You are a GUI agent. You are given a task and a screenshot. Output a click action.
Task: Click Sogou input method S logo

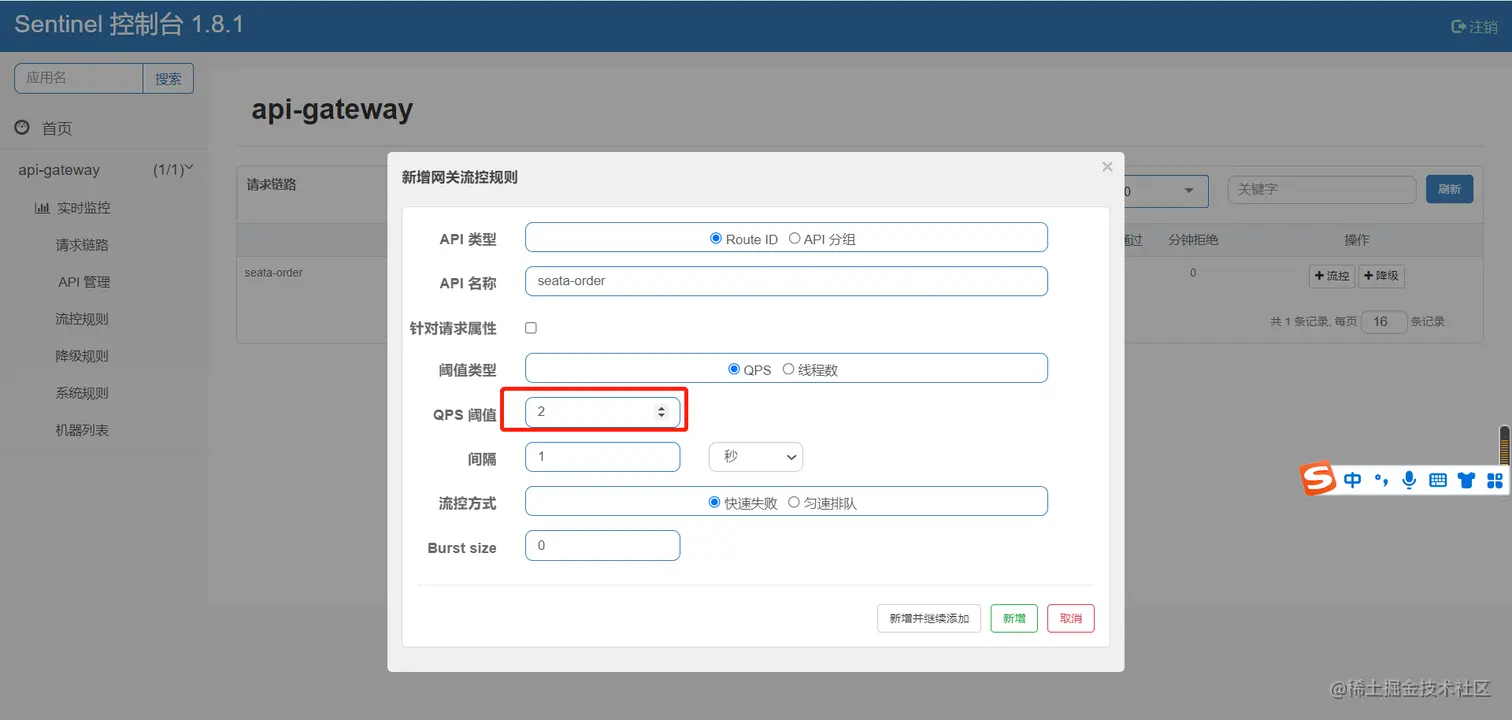[1319, 479]
